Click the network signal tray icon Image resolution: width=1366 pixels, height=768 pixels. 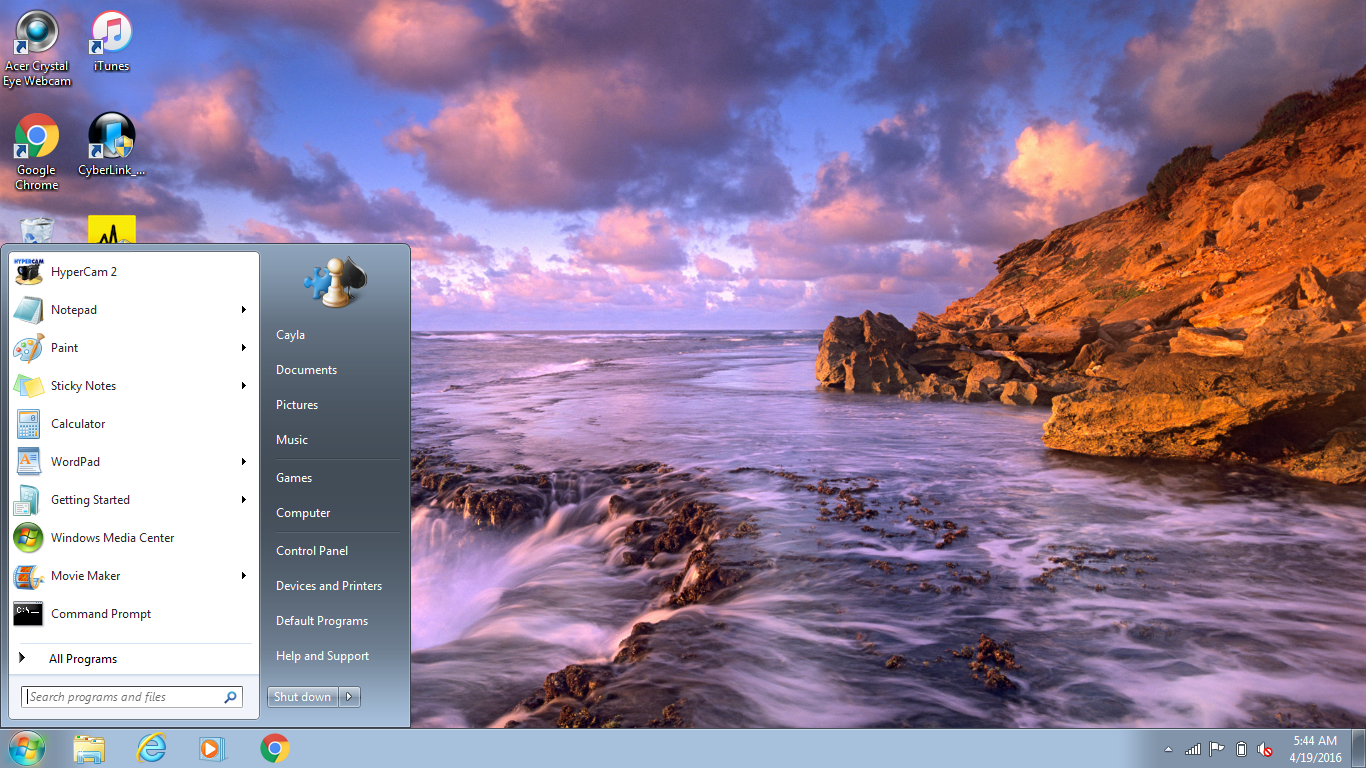tap(1193, 749)
